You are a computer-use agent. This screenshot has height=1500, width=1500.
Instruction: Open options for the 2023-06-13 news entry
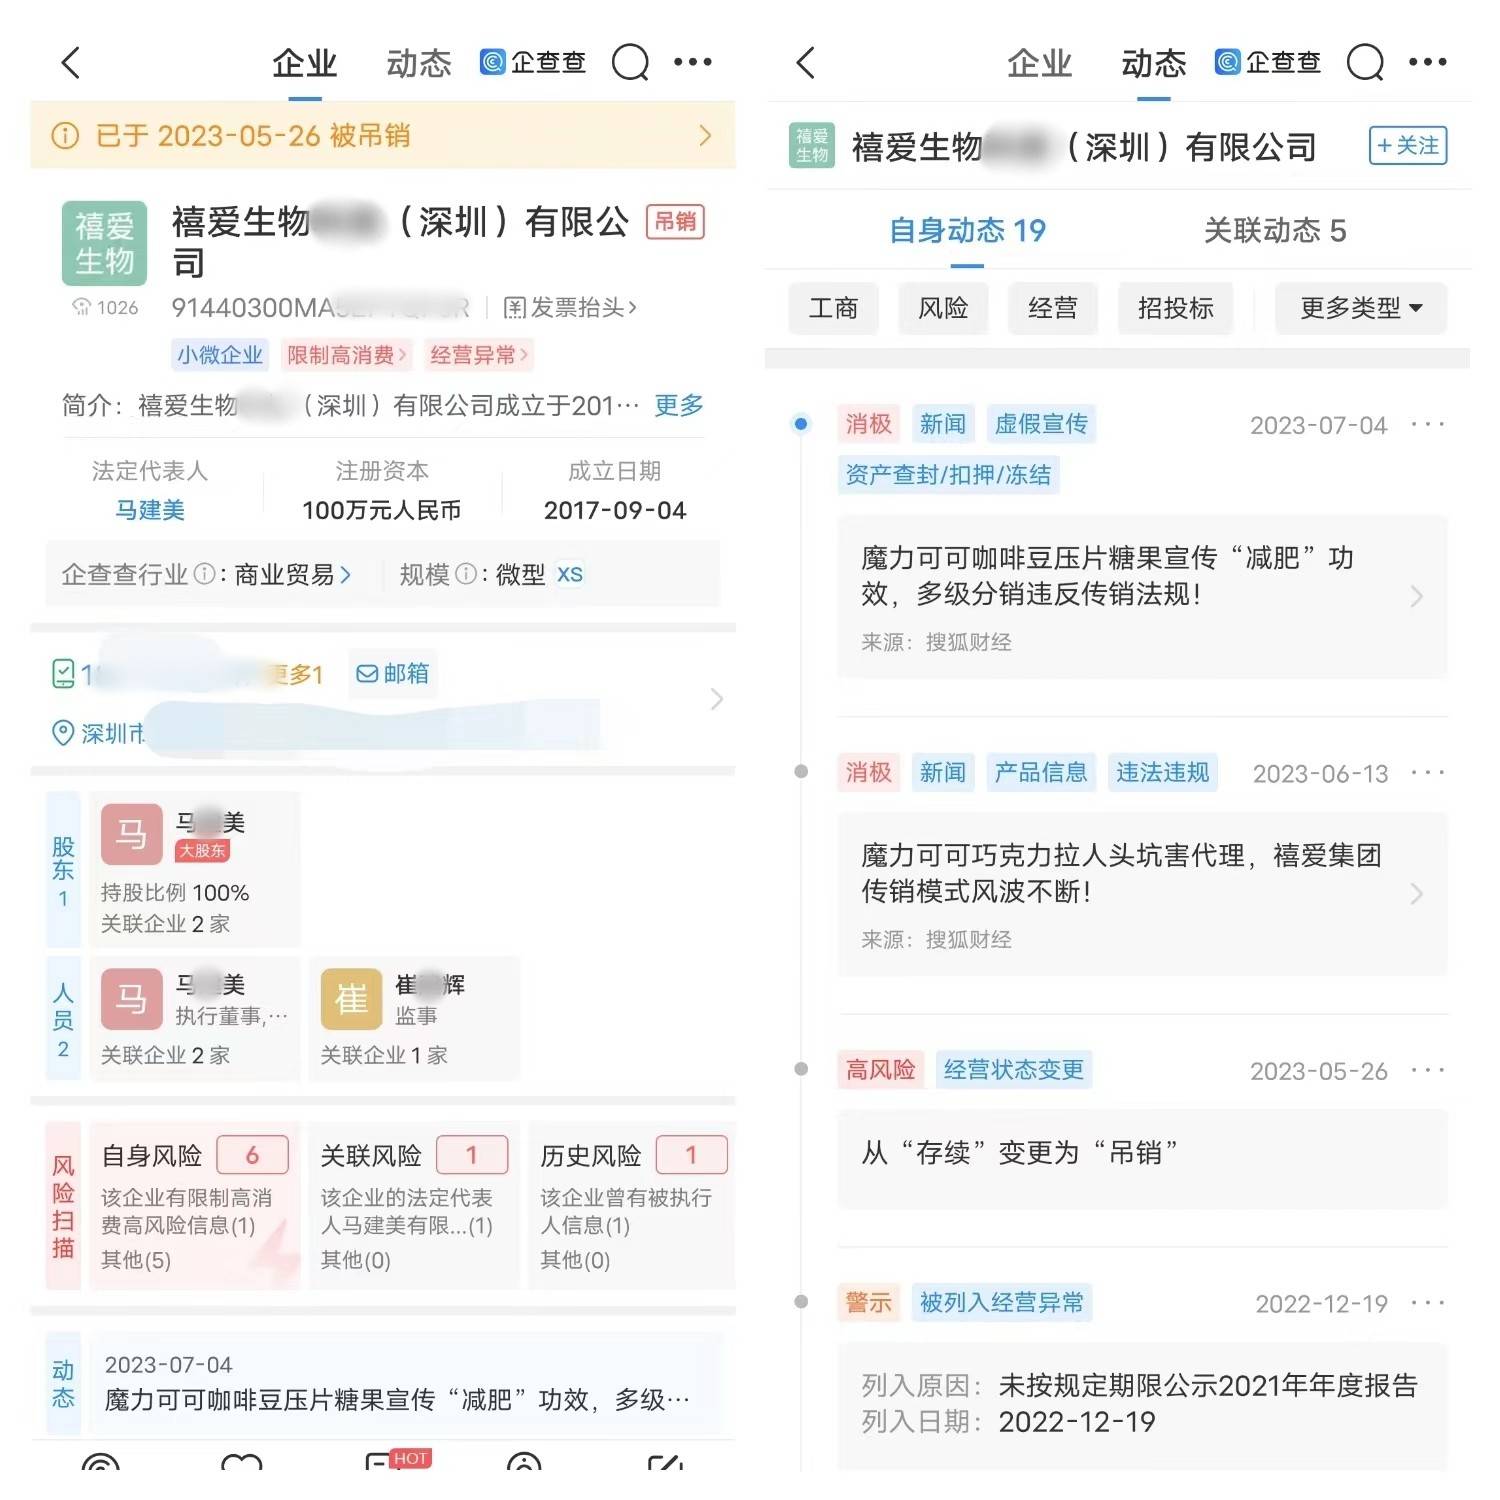coord(1427,773)
